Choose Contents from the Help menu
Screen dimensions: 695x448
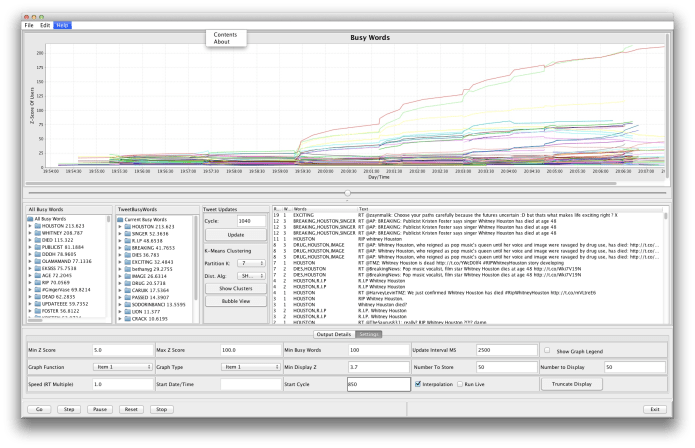click(x=225, y=35)
